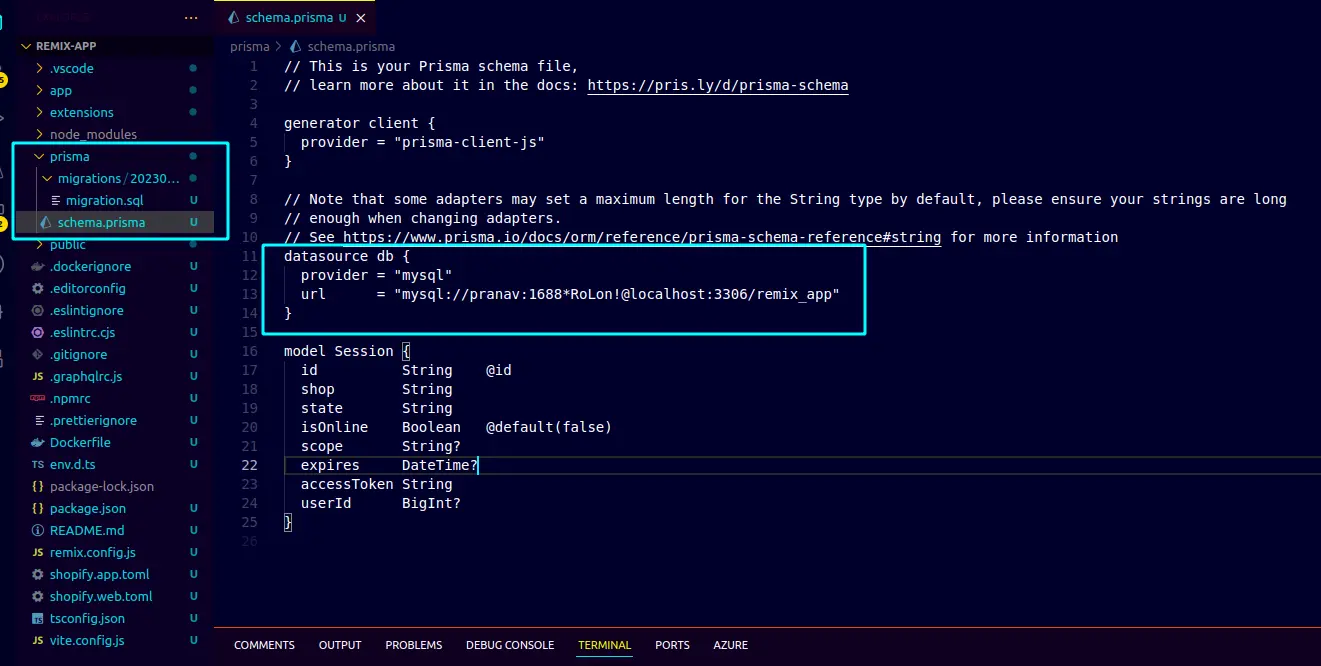Switch to the PORTS panel tab
The width and height of the screenshot is (1321, 666).
point(672,645)
